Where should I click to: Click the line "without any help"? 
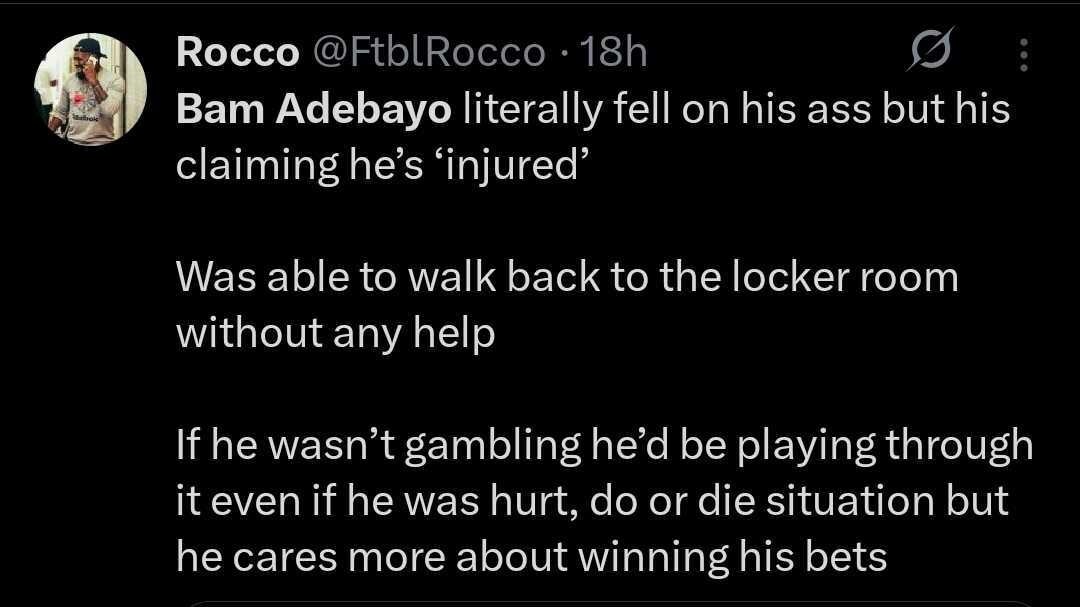pos(335,332)
